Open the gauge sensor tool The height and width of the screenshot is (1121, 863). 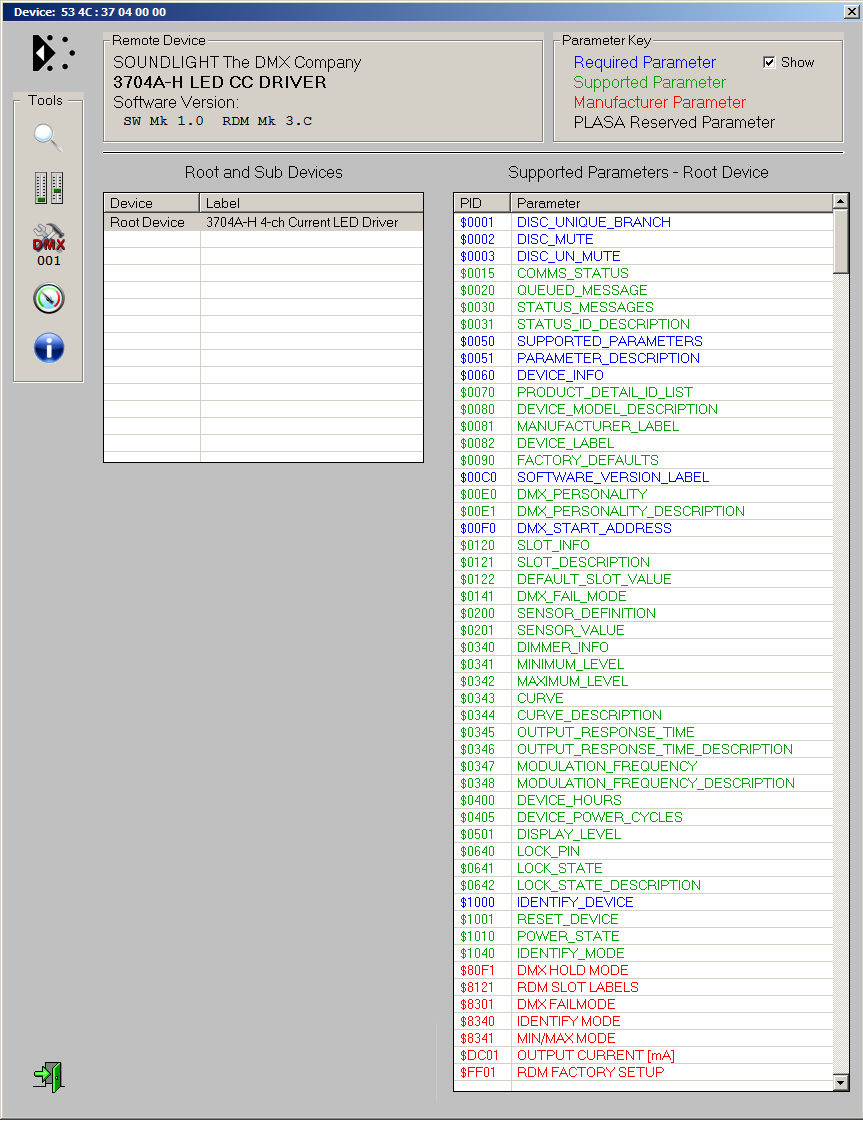48,298
